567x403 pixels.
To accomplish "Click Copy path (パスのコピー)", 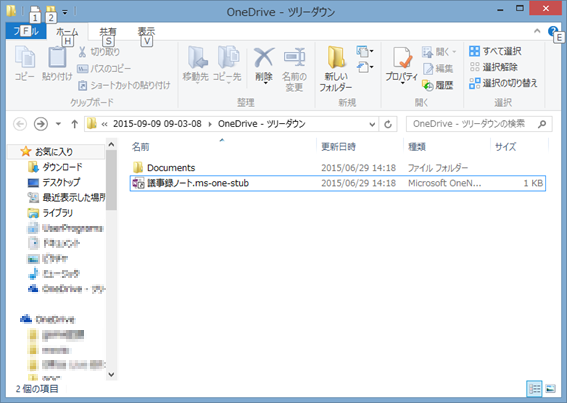I will 104,68.
